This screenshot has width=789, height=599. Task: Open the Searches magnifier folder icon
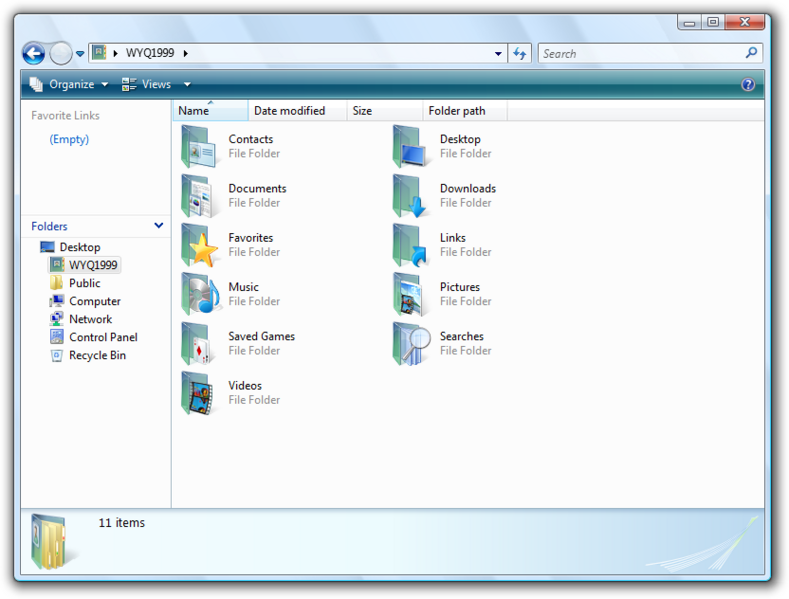click(x=411, y=344)
